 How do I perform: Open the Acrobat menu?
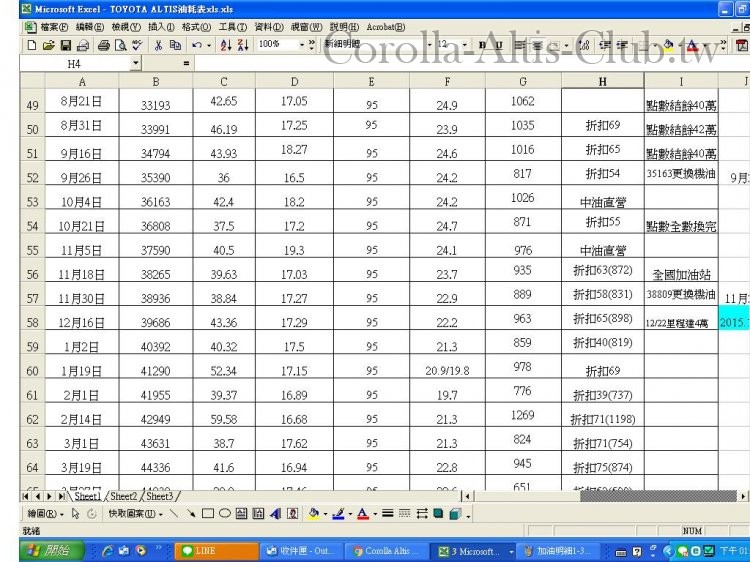click(x=386, y=27)
